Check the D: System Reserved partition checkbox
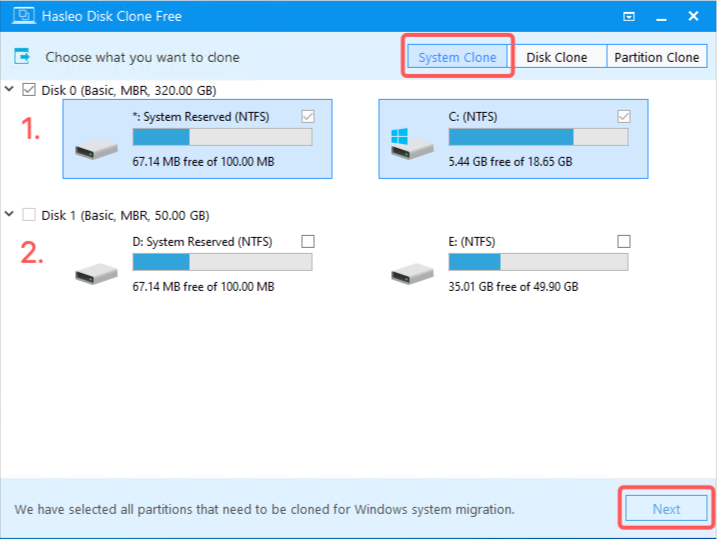717x539 pixels. pyautogui.click(x=308, y=241)
